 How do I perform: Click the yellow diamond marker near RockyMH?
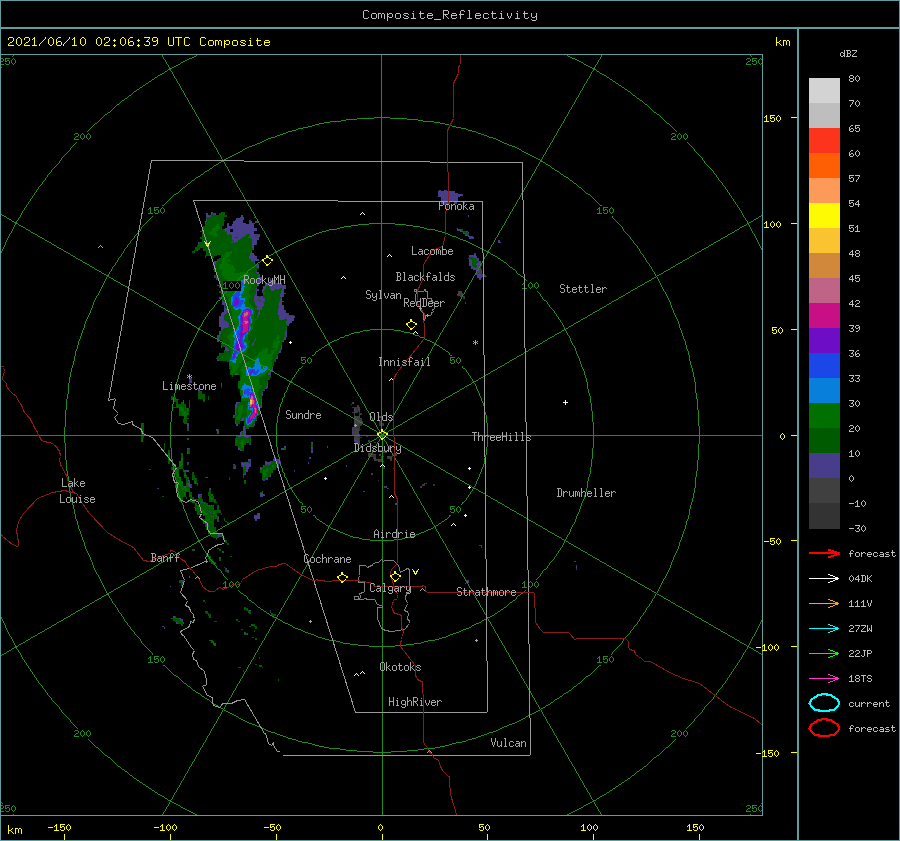click(x=267, y=261)
